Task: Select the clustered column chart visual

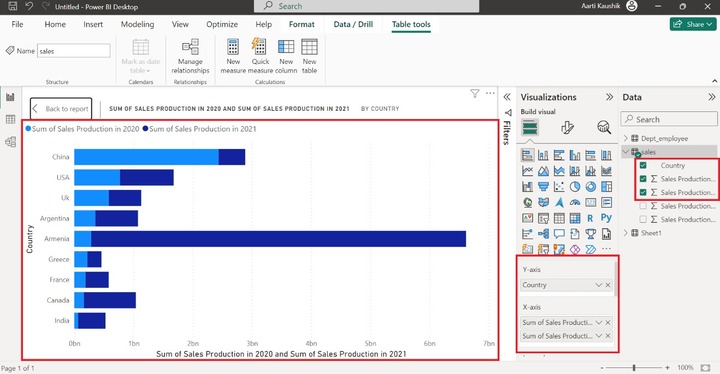Action: coord(575,155)
